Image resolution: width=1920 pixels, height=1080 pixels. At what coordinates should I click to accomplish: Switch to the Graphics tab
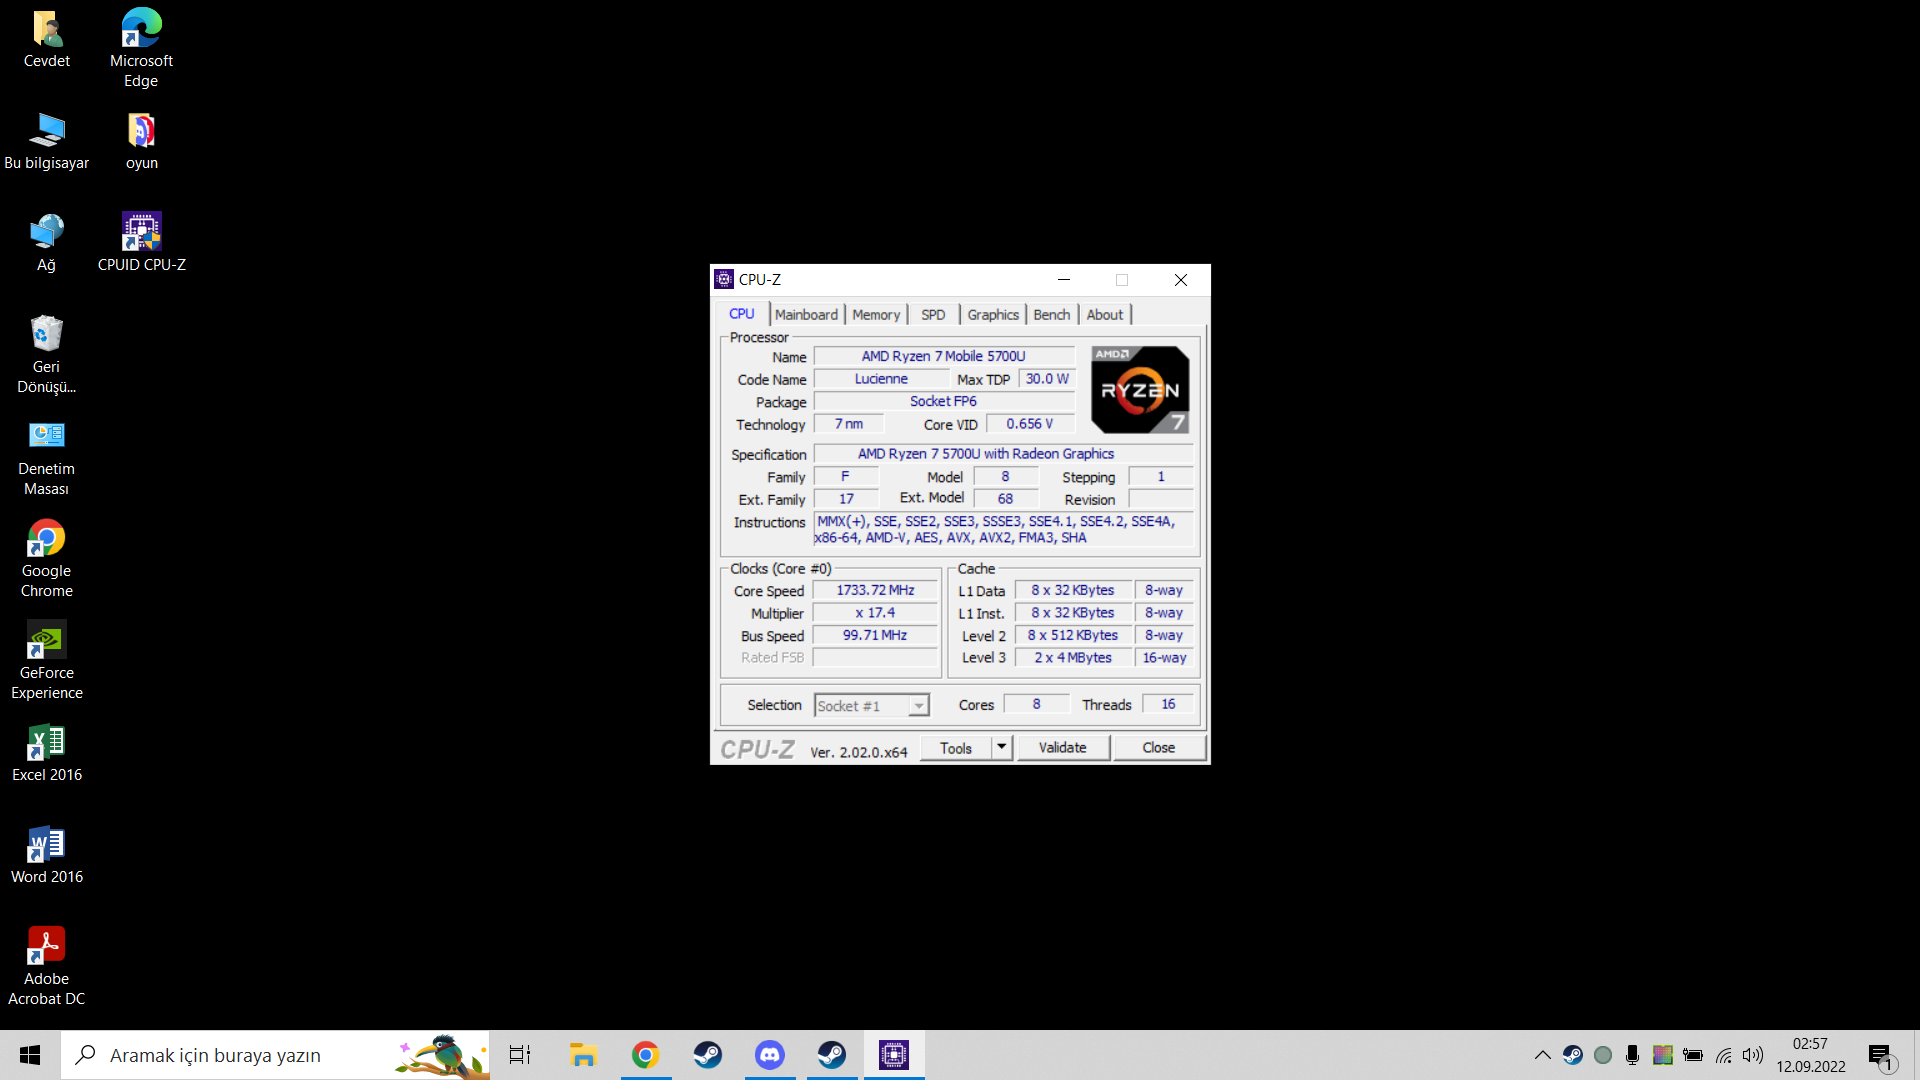(992, 314)
